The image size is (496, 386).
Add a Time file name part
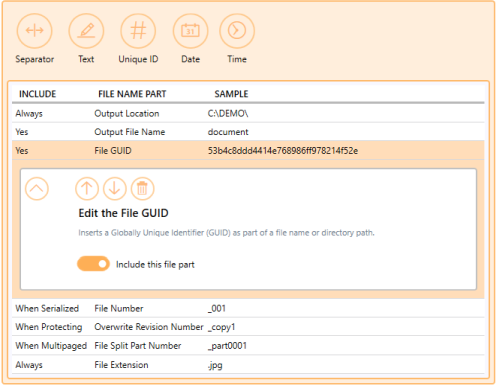[237, 31]
